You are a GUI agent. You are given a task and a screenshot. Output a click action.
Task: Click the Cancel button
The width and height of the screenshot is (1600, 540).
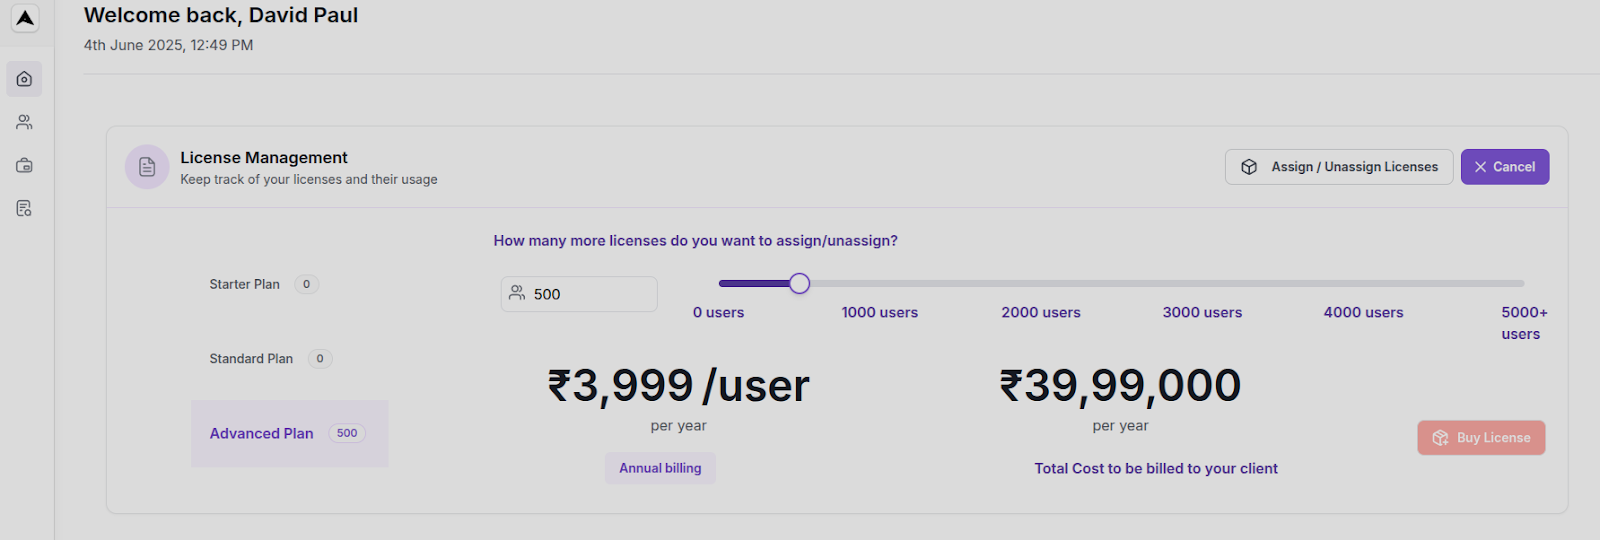(x=1504, y=167)
